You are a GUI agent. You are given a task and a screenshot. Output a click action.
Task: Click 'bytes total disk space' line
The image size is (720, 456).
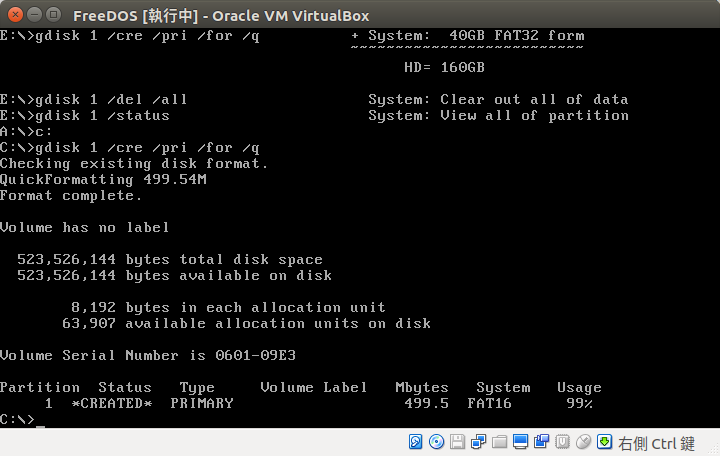click(170, 260)
